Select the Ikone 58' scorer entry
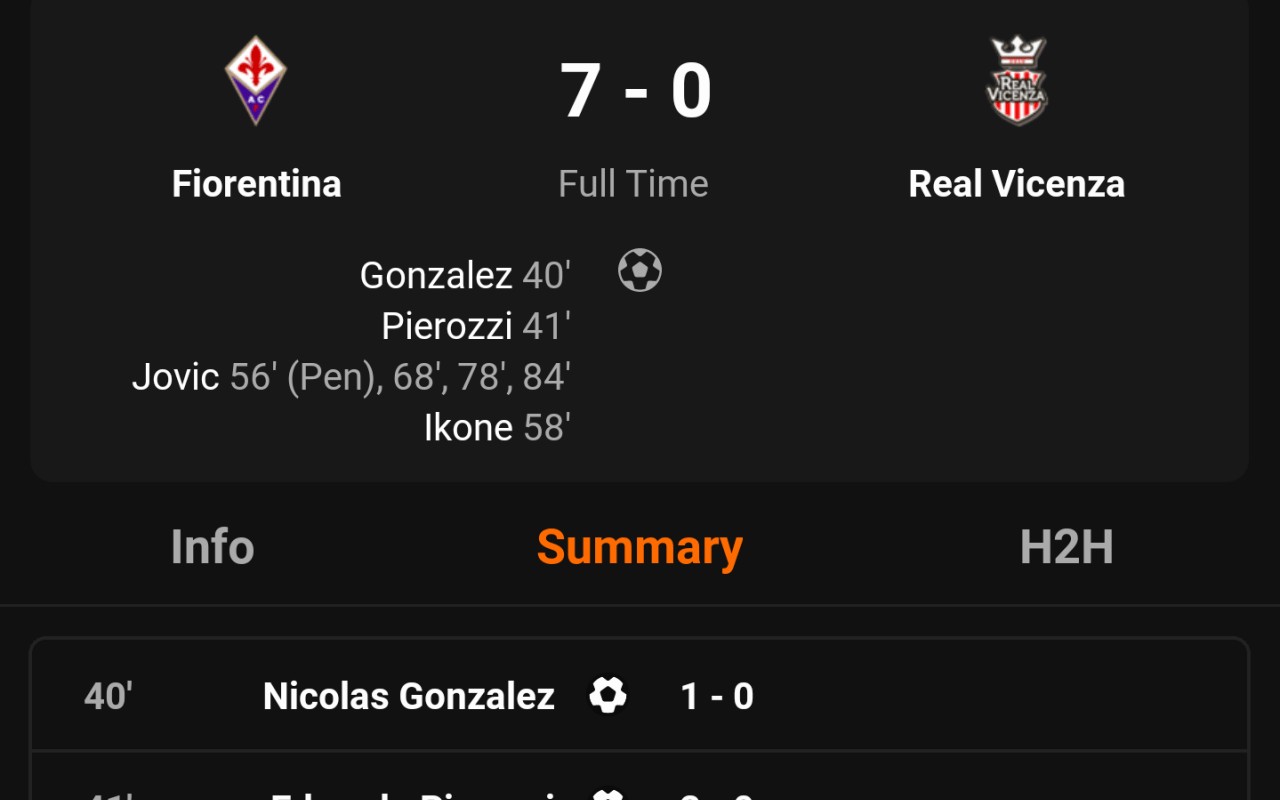Image resolution: width=1280 pixels, height=800 pixels. (496, 428)
